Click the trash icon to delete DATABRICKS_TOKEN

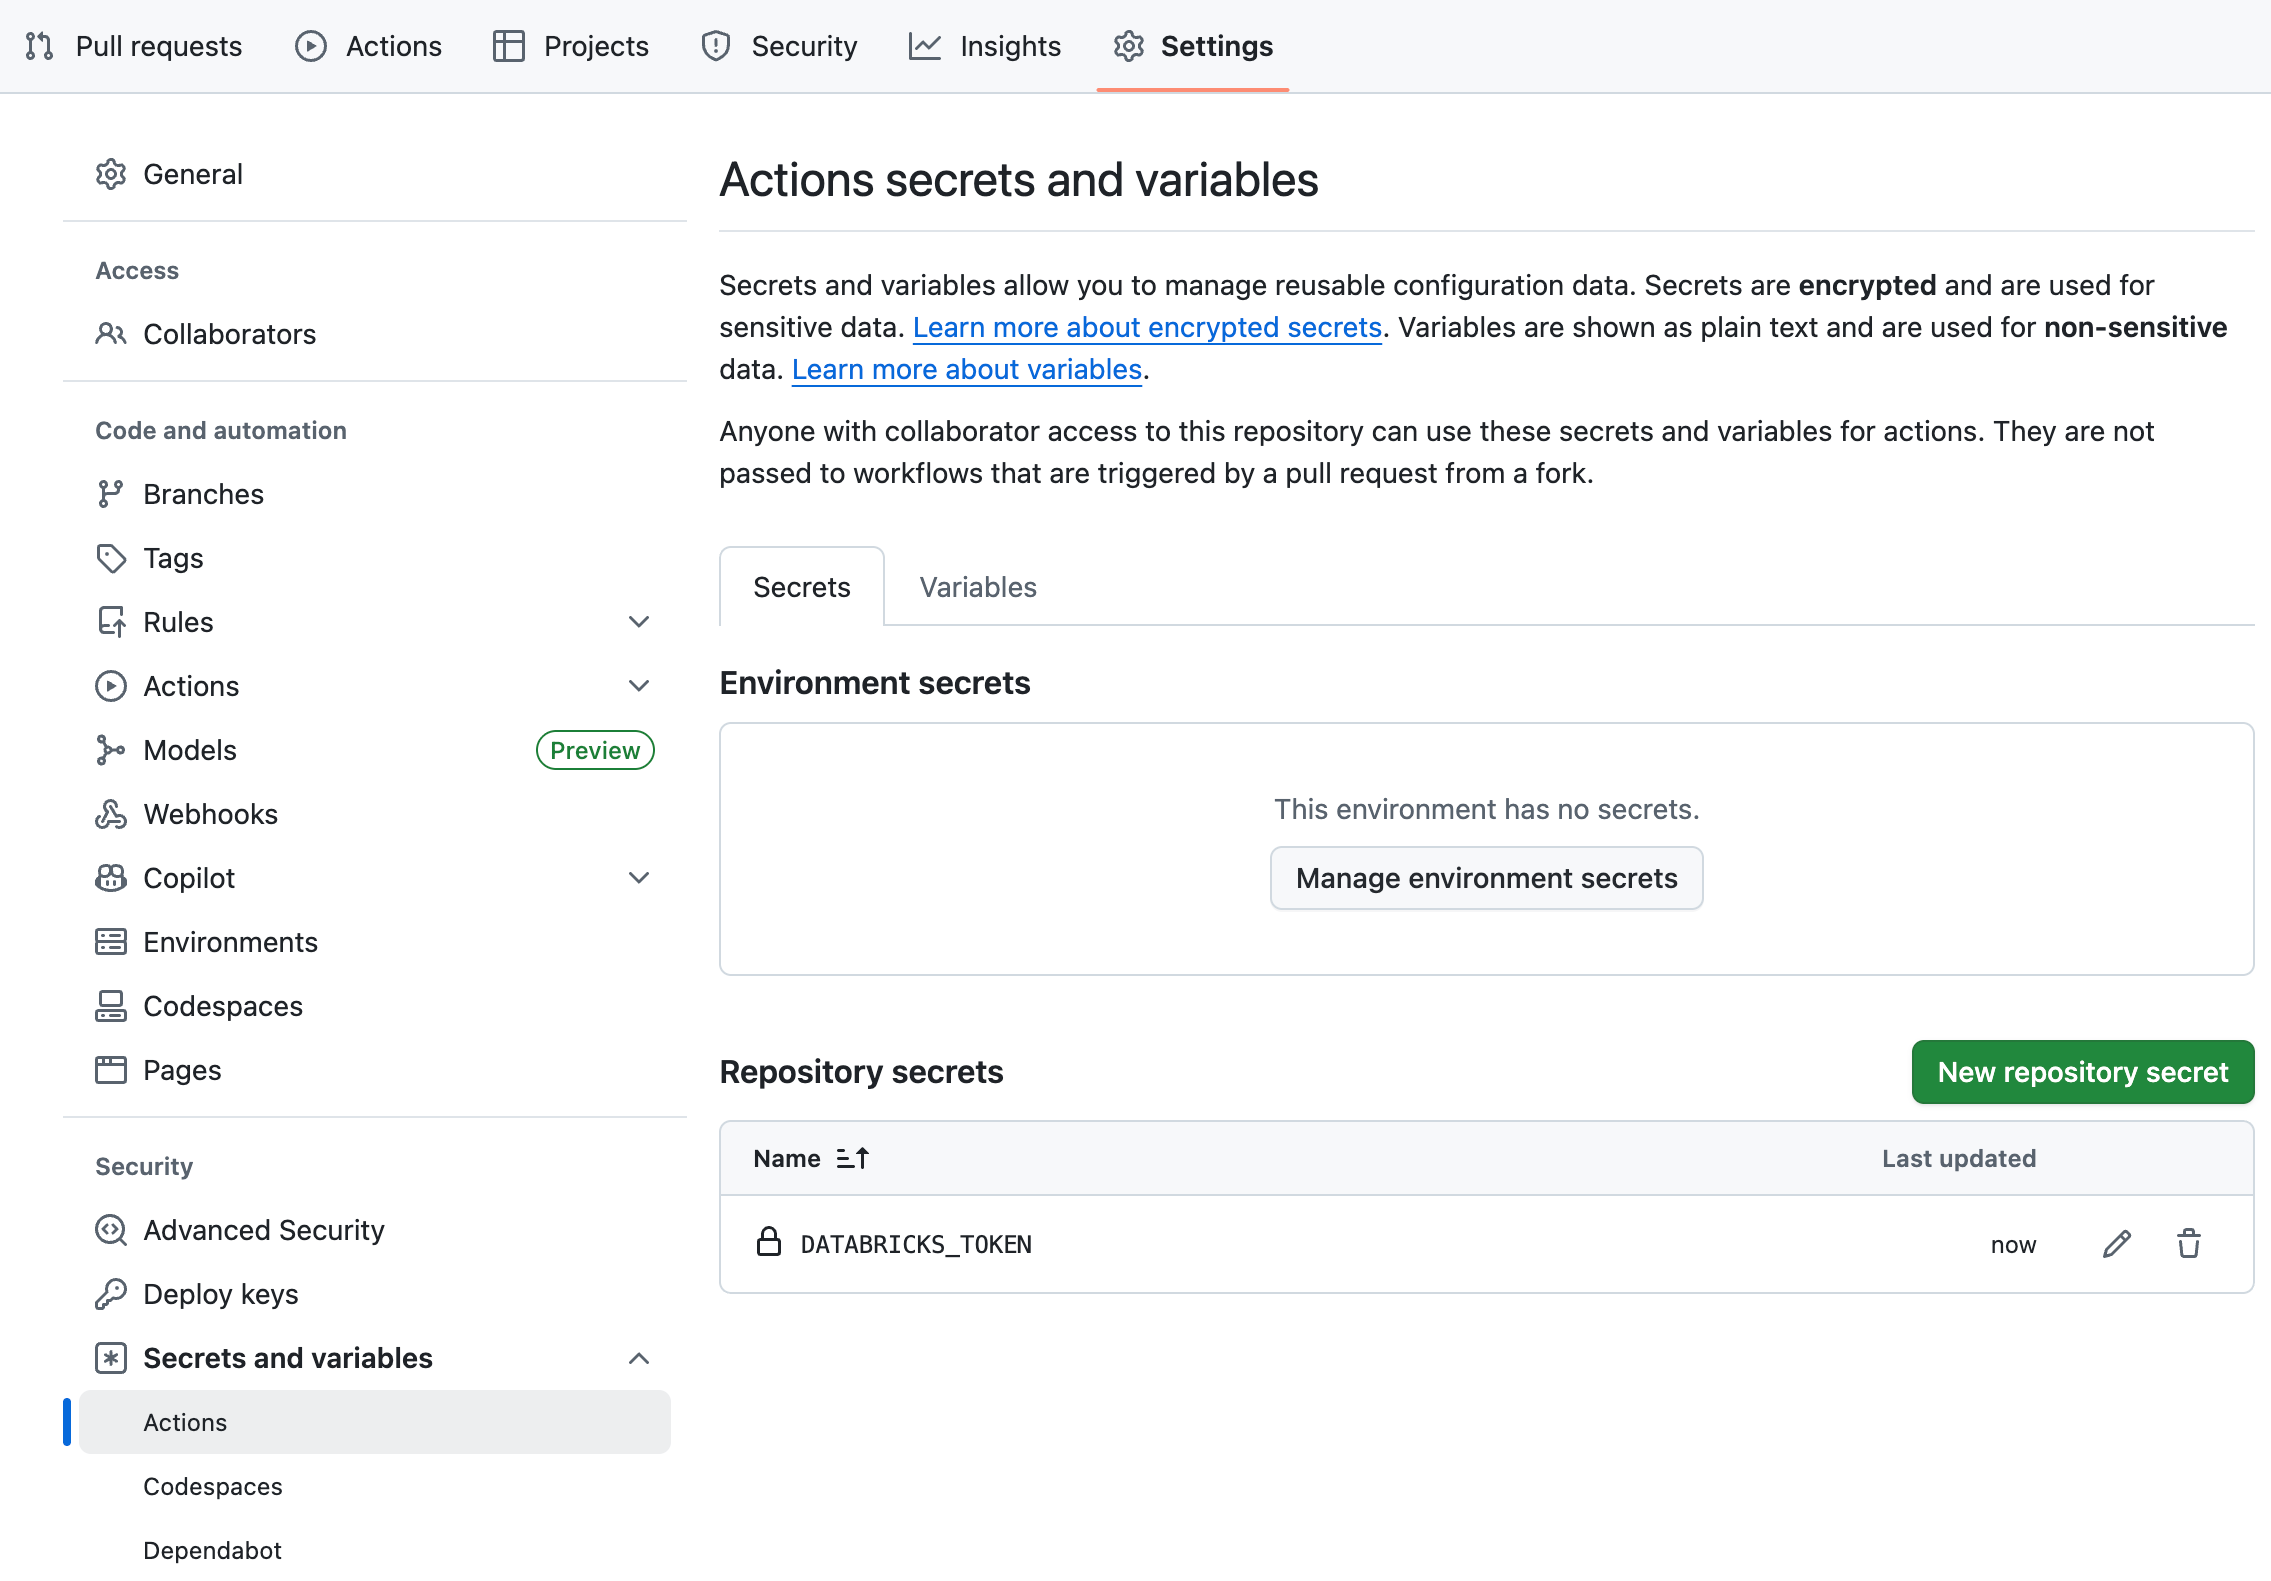pos(2188,1244)
